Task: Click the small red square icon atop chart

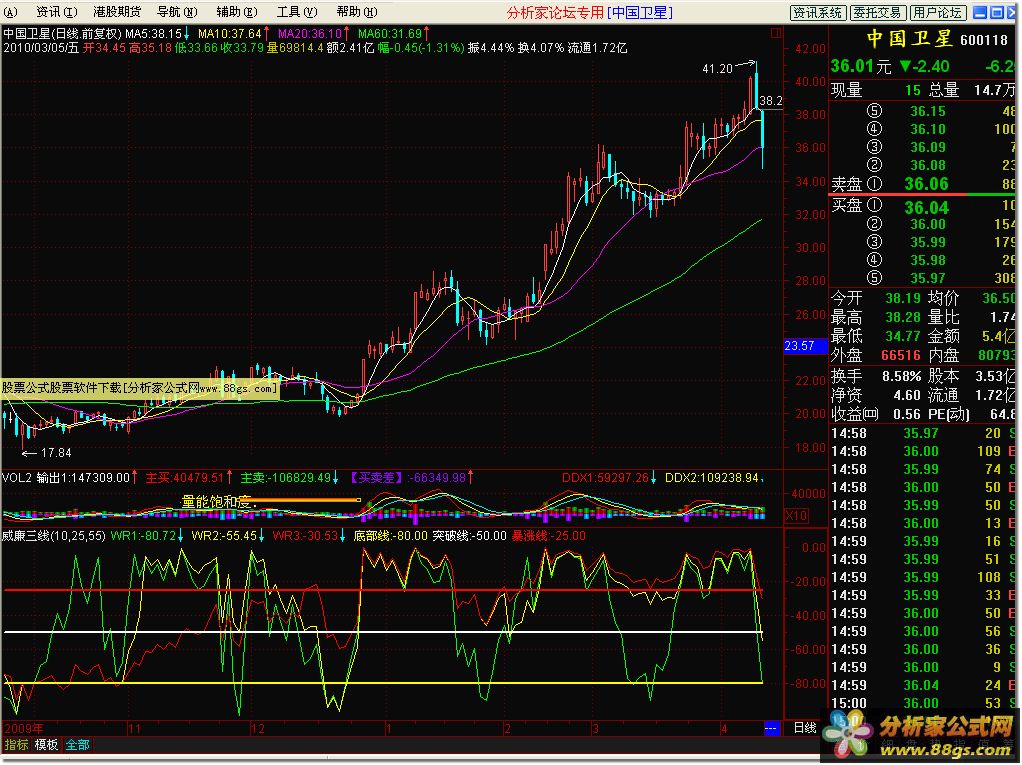Action: pos(776,33)
